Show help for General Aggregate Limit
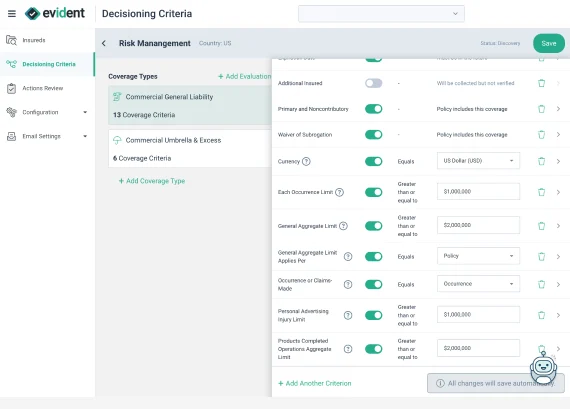 coord(343,226)
